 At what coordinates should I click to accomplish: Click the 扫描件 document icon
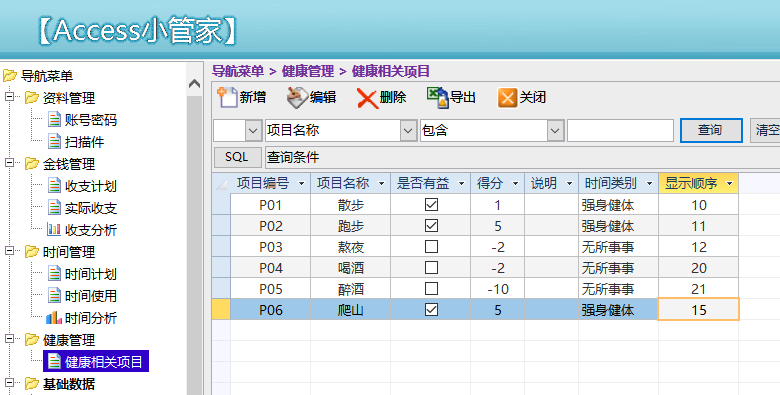point(54,141)
